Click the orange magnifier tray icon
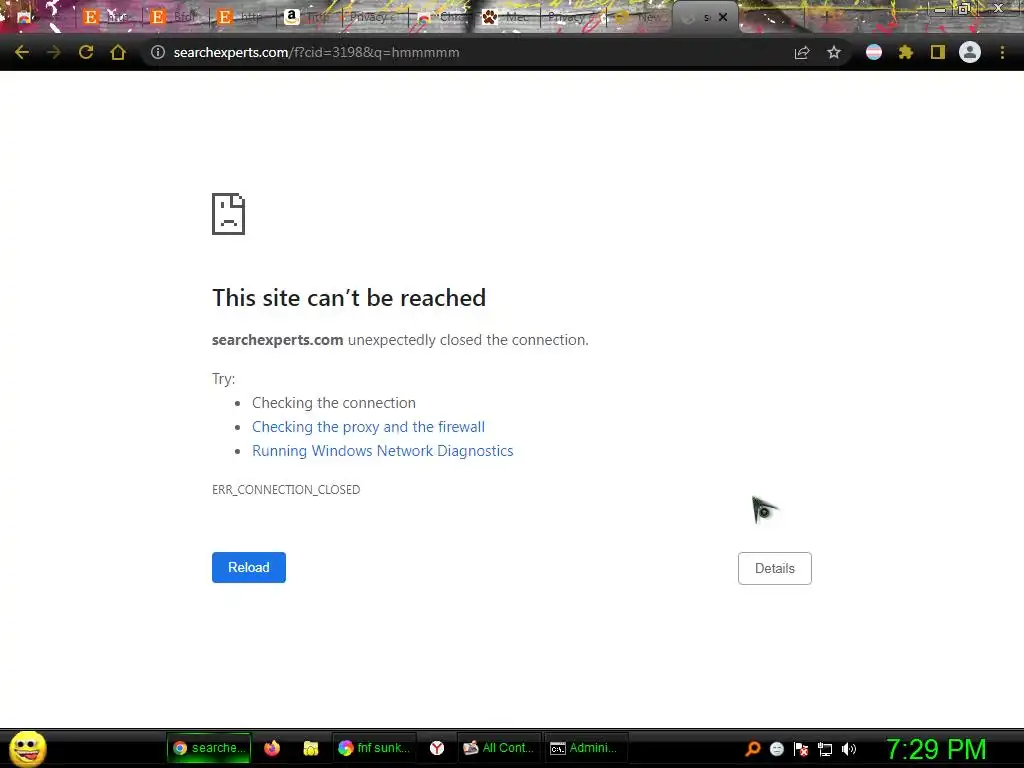This screenshot has width=1024, height=768. click(x=753, y=749)
